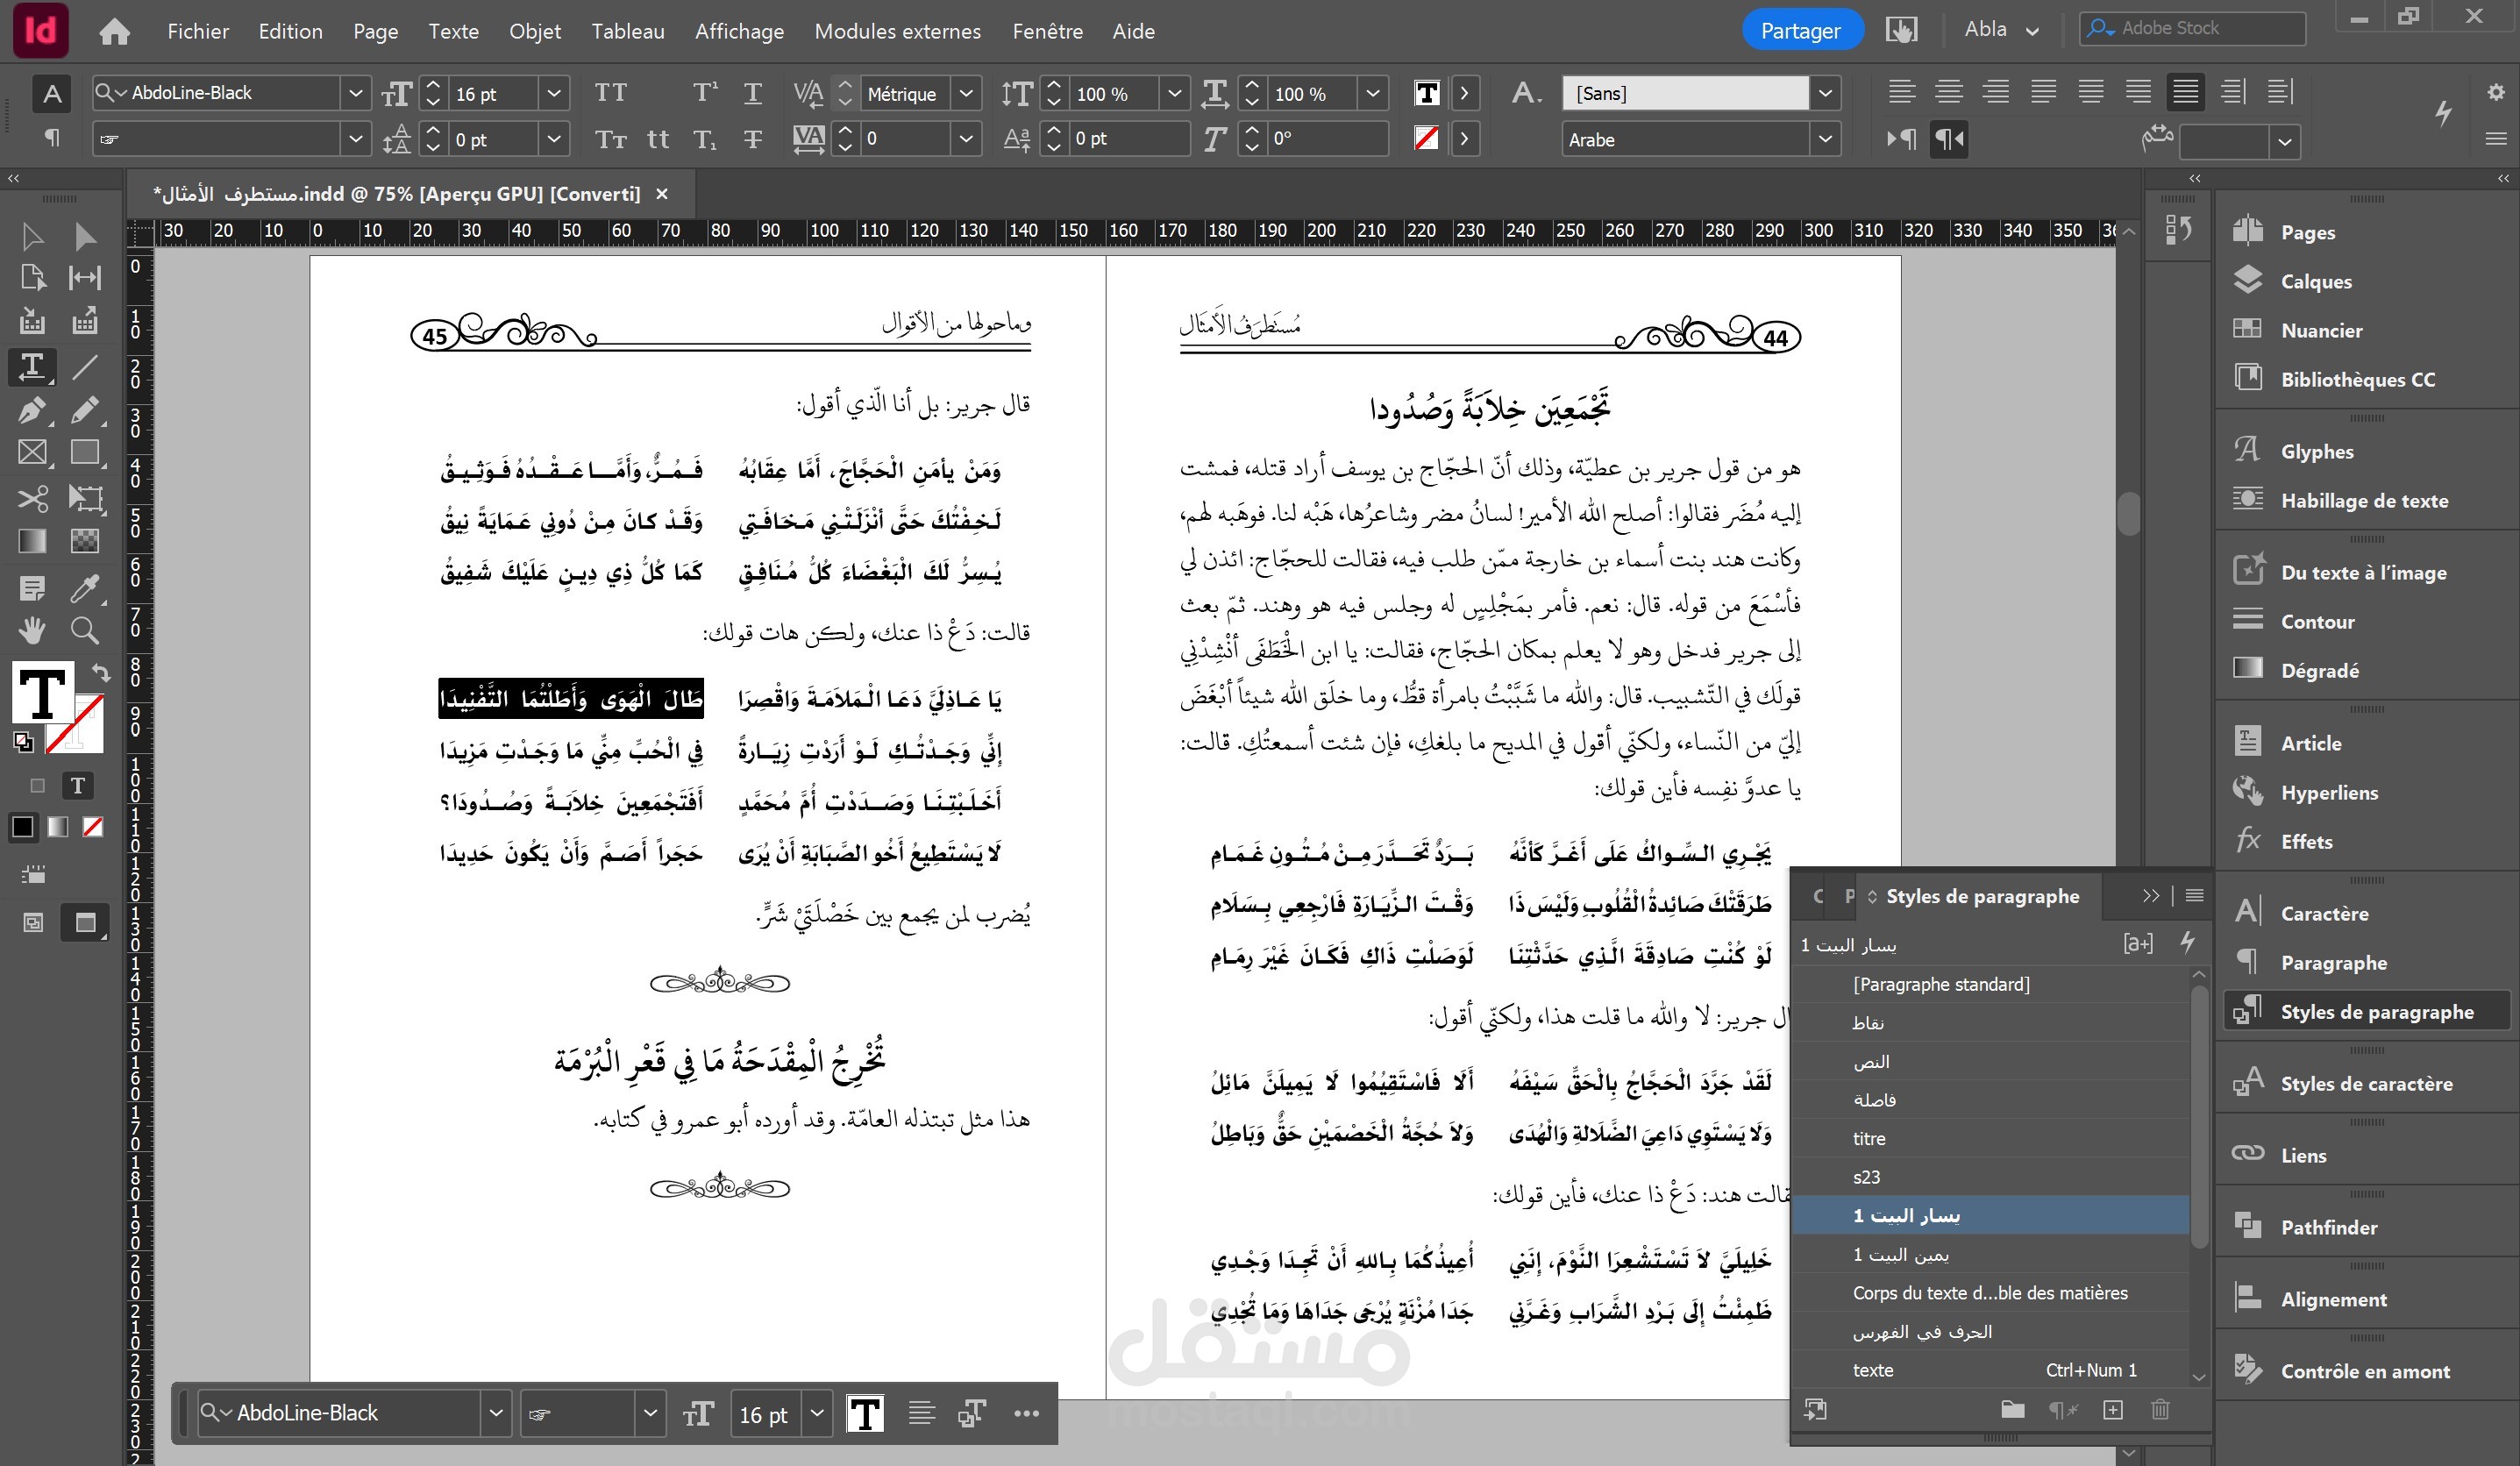The width and height of the screenshot is (2520, 1466).
Task: Open the AbdoLine-Black font family dropdown
Action: coord(355,93)
